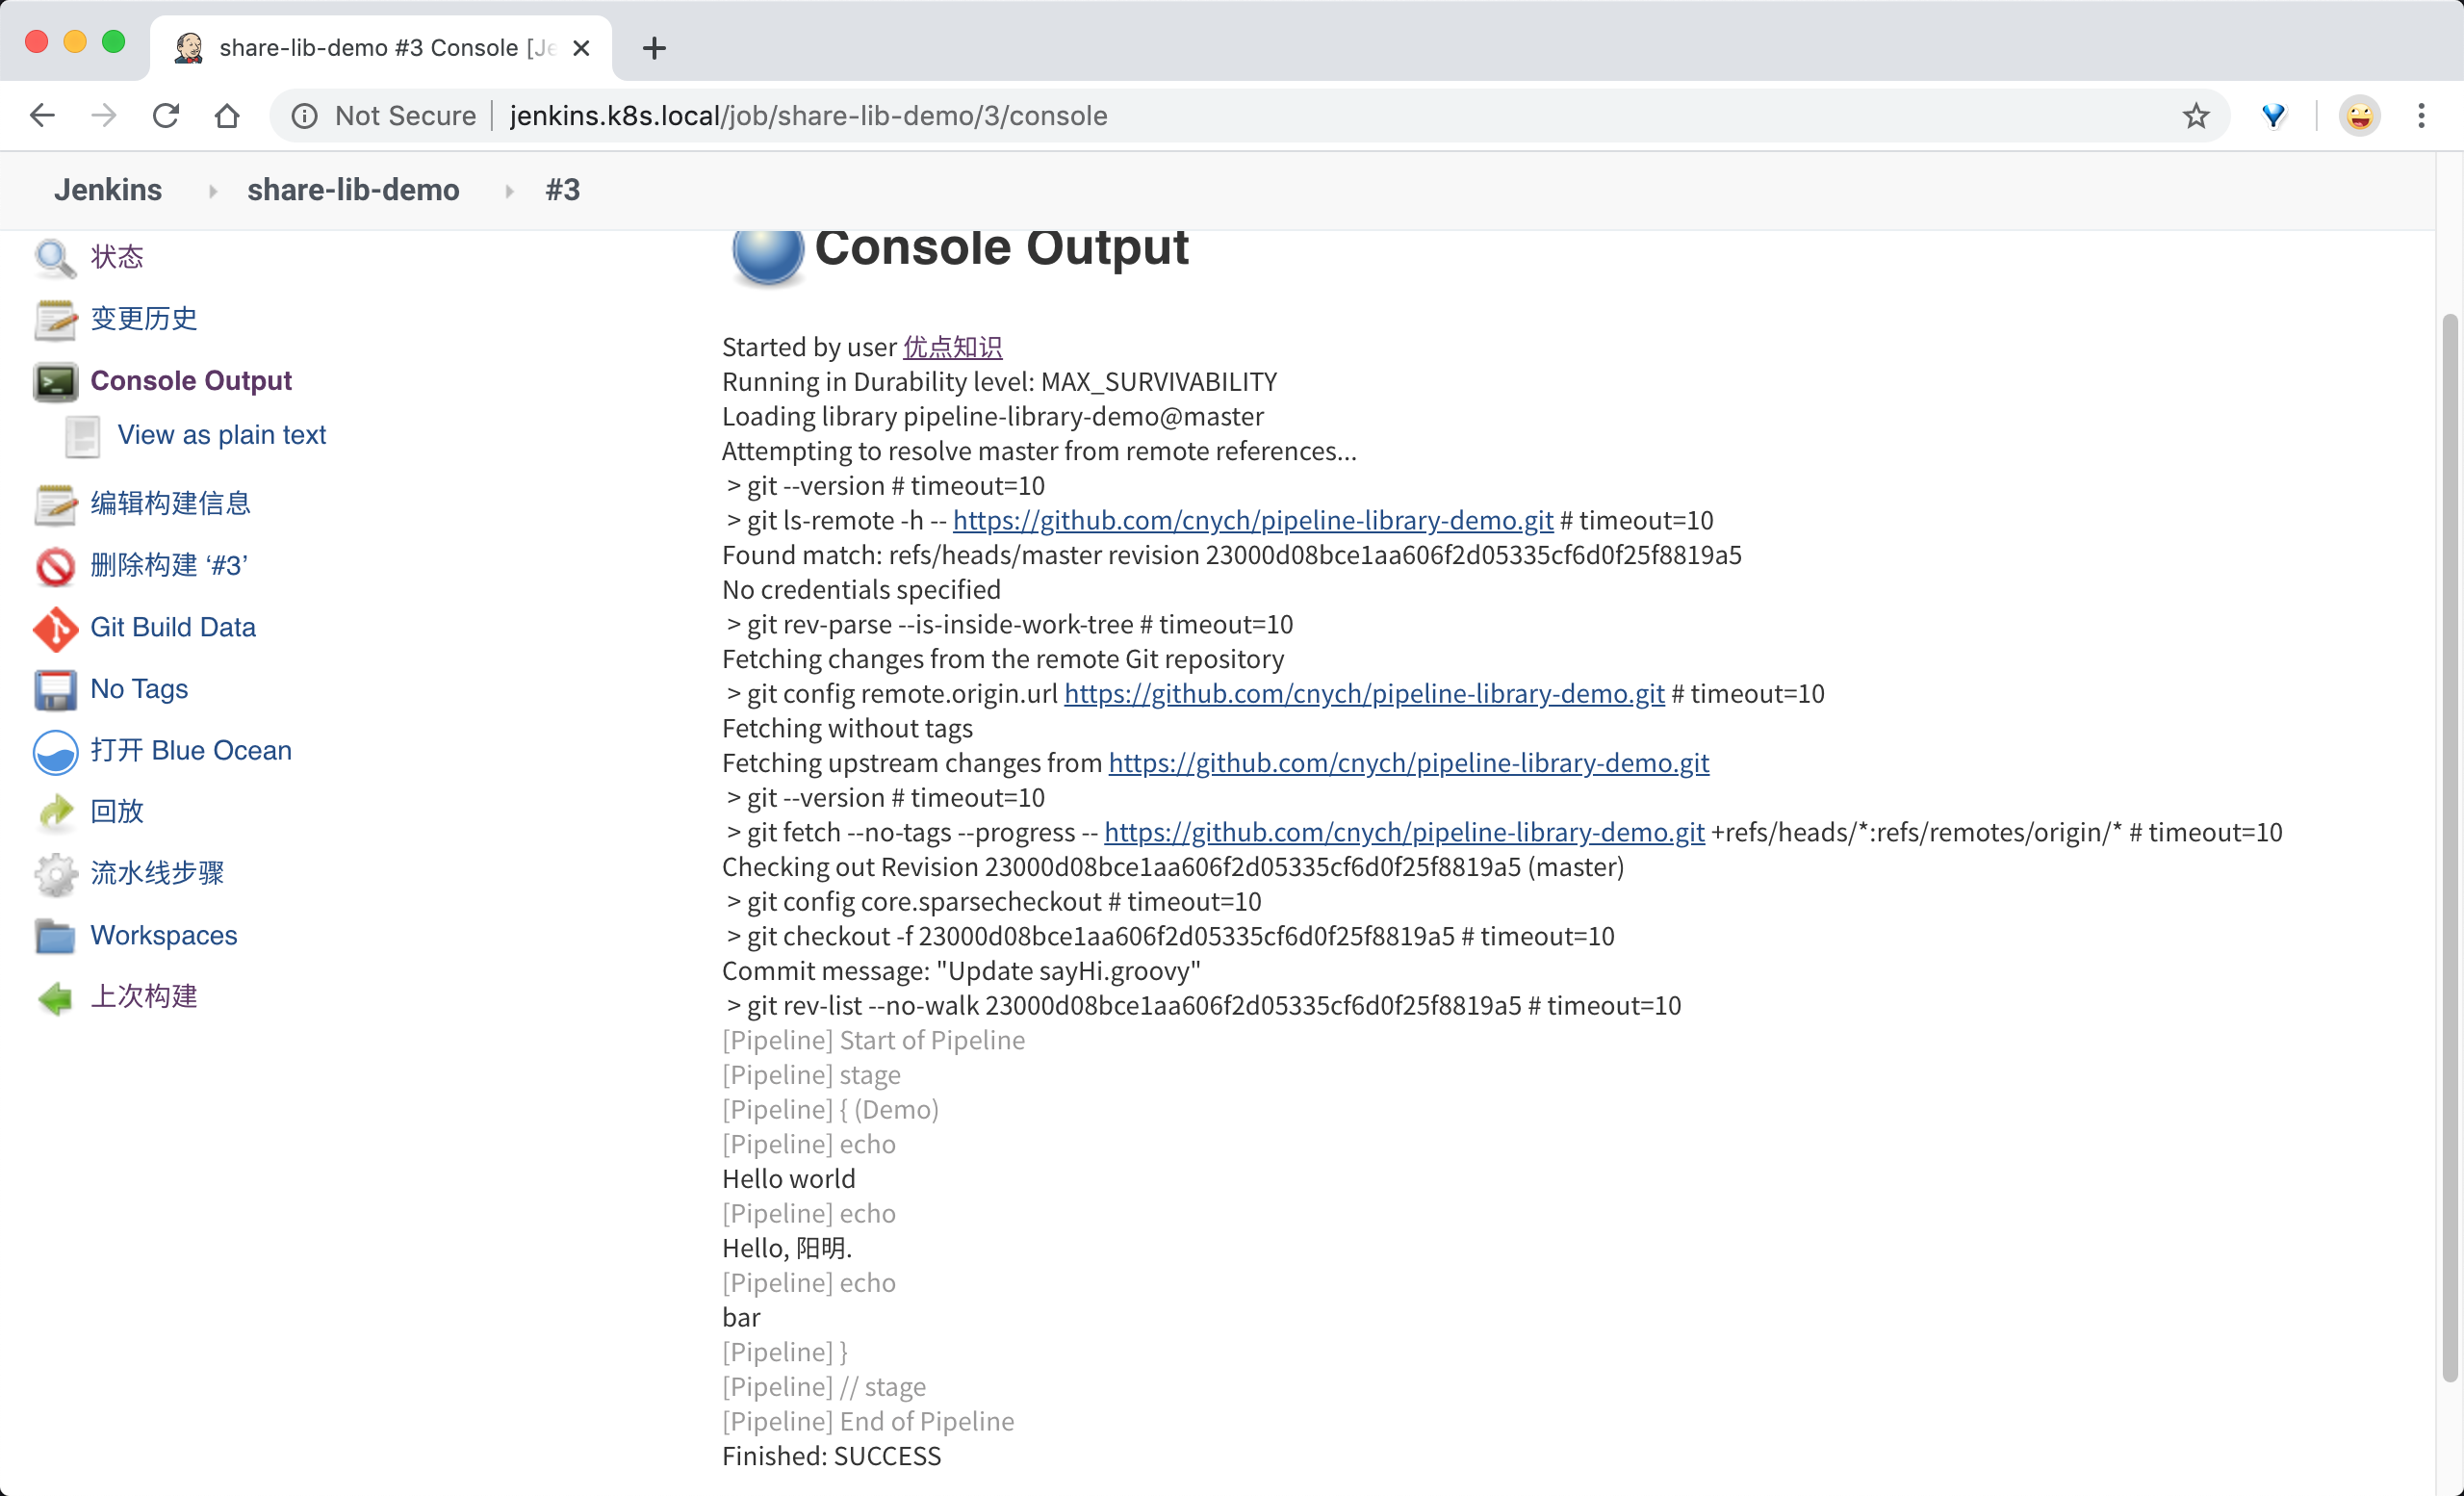Open user 优点知识 profile link
Image resolution: width=2464 pixels, height=1496 pixels.
click(952, 346)
